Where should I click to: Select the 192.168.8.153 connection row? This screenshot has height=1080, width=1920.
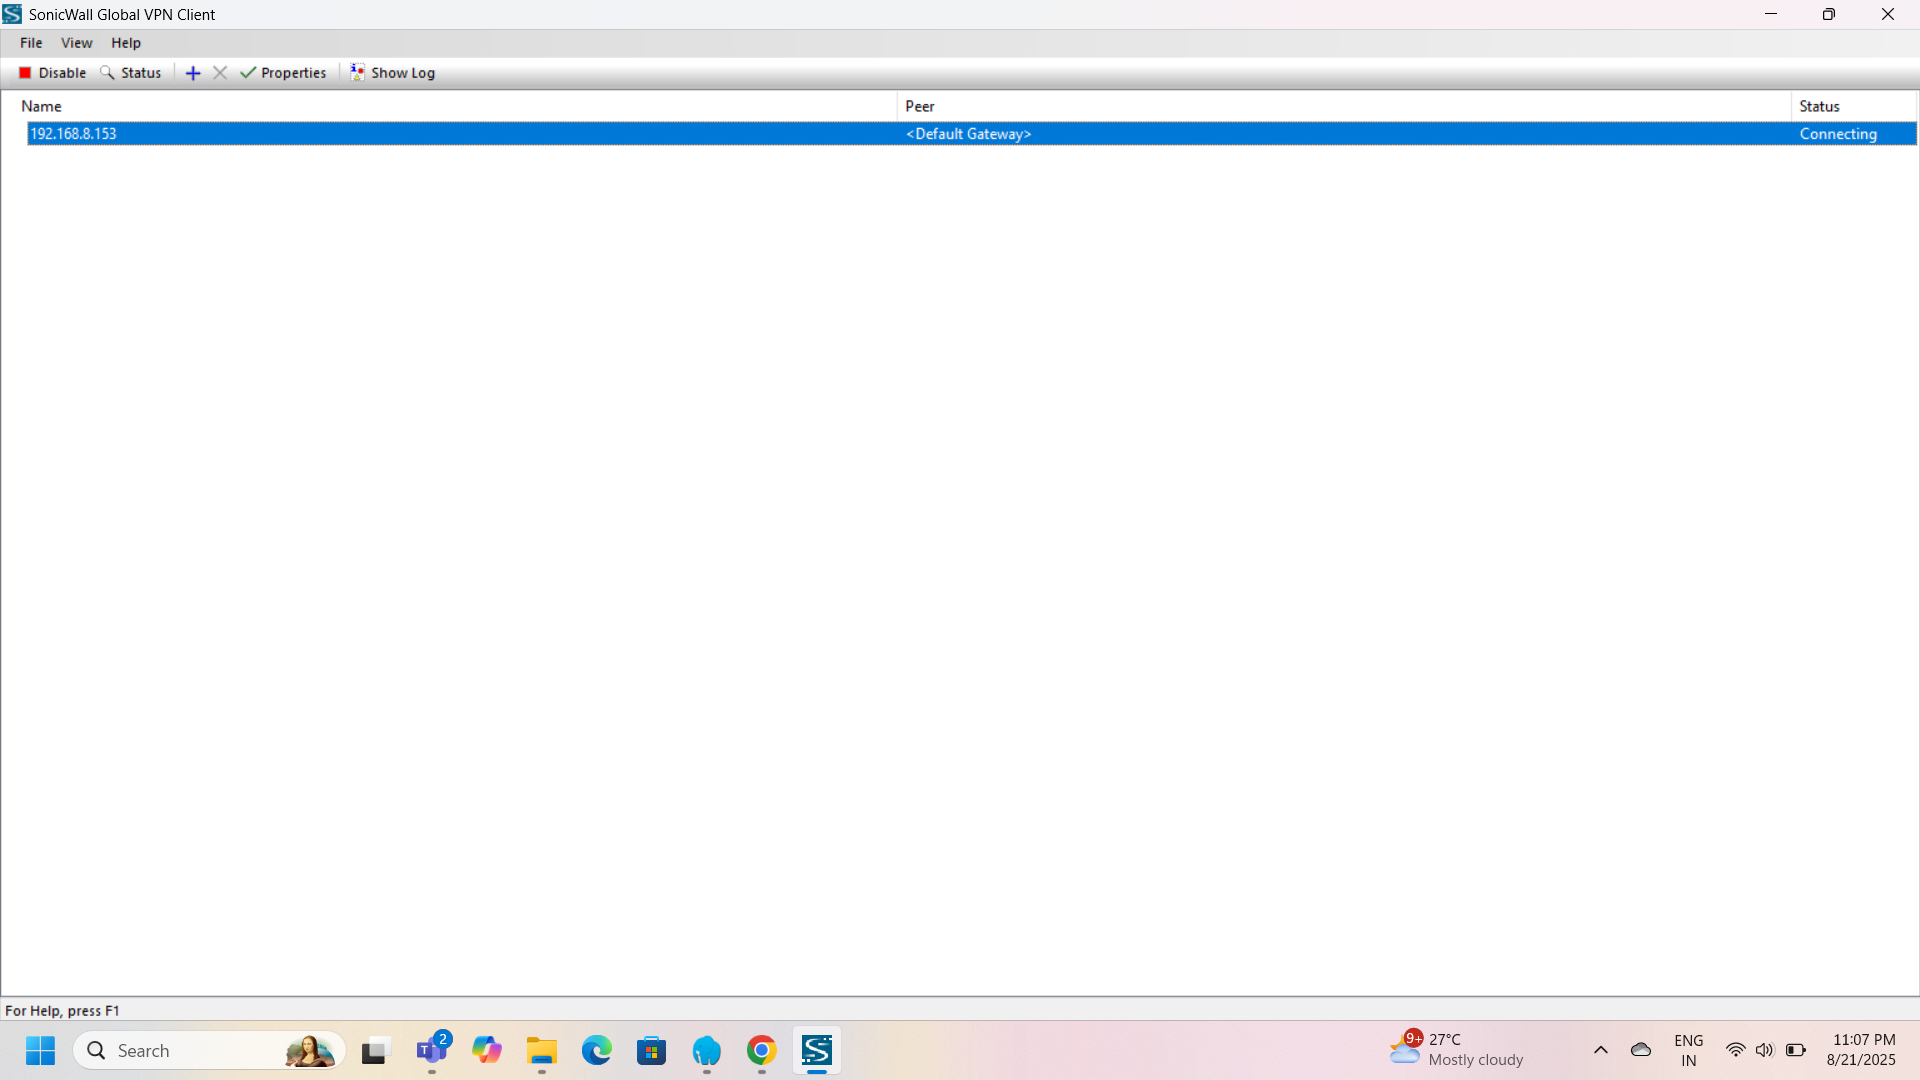tap(74, 134)
